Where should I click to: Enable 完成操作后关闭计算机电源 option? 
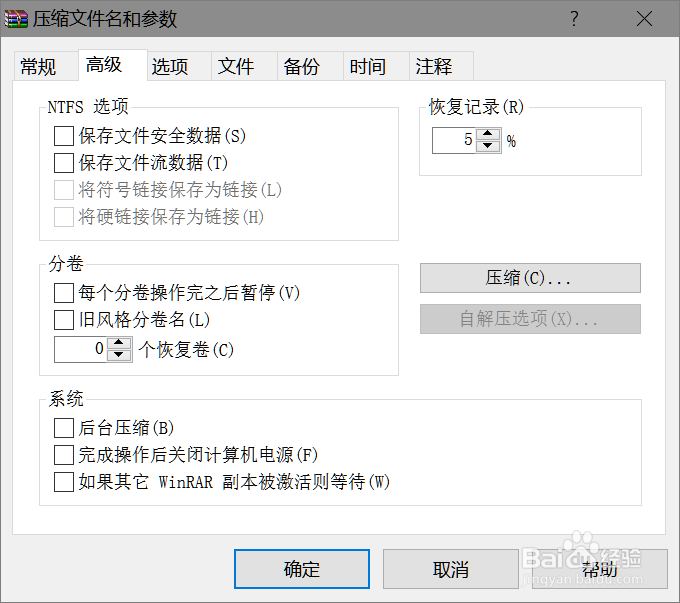coord(64,455)
